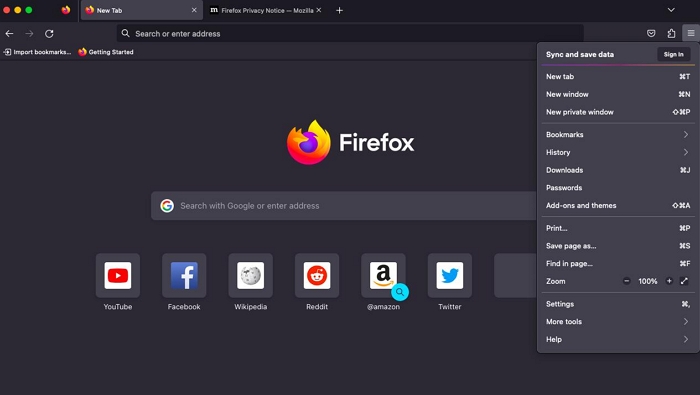Select the New Tab tab
700x395 pixels.
(141, 10)
